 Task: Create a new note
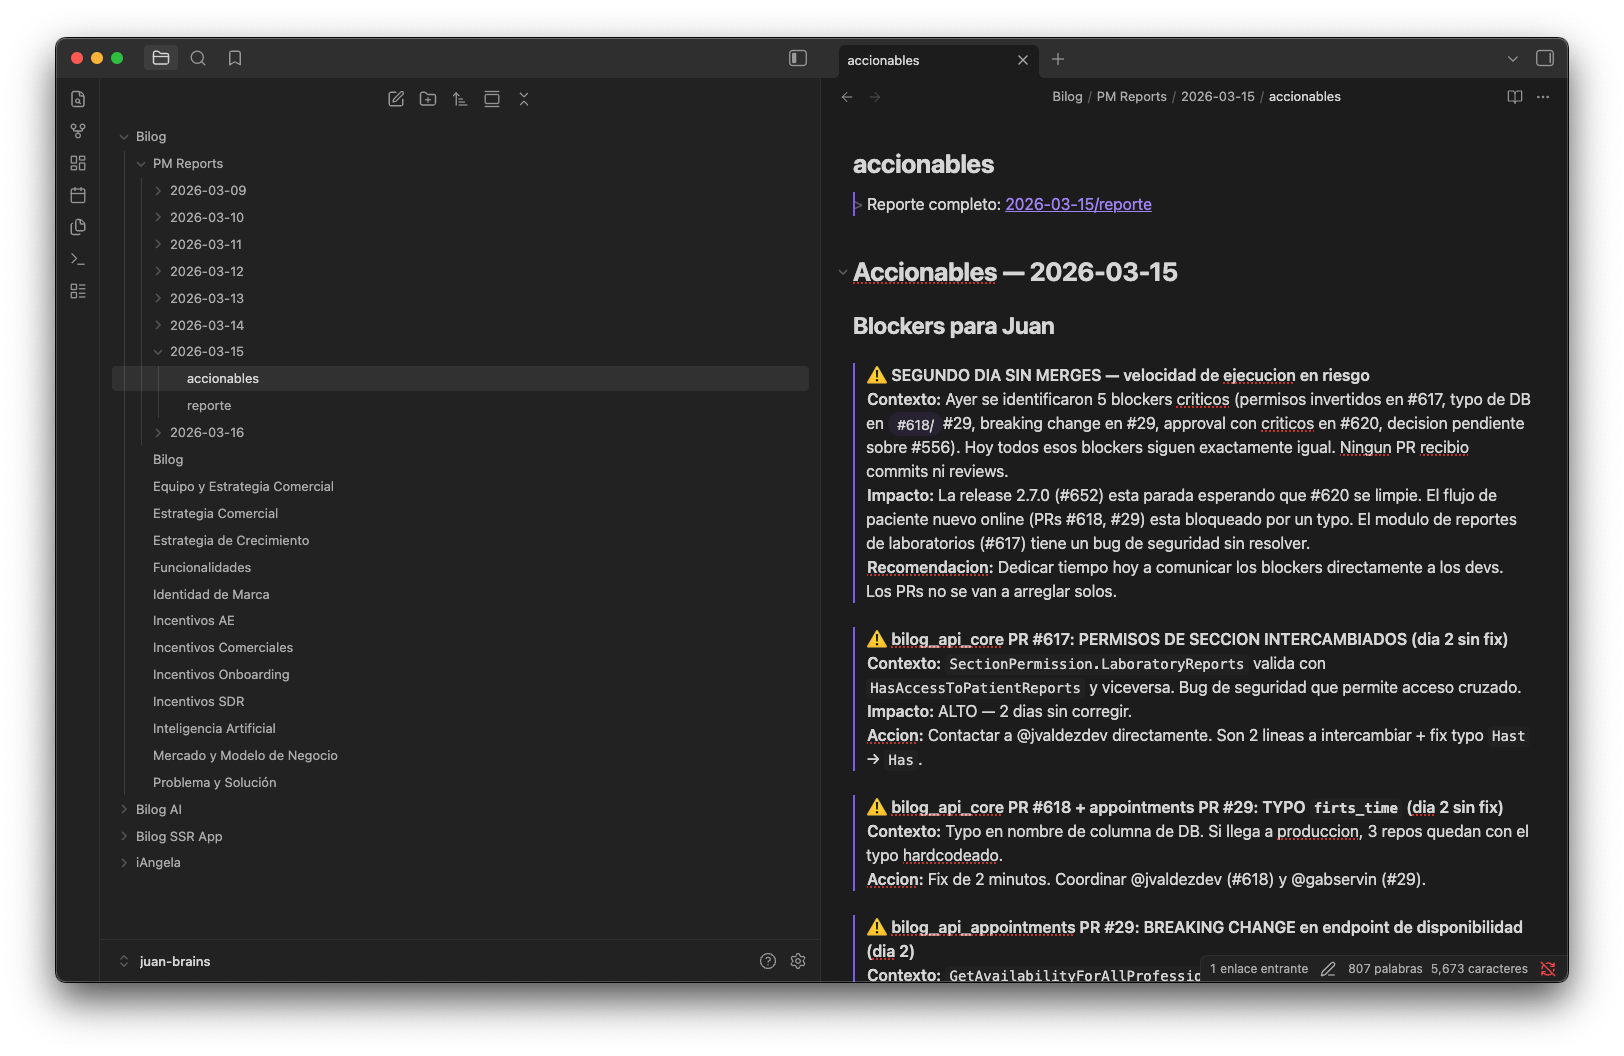point(395,99)
